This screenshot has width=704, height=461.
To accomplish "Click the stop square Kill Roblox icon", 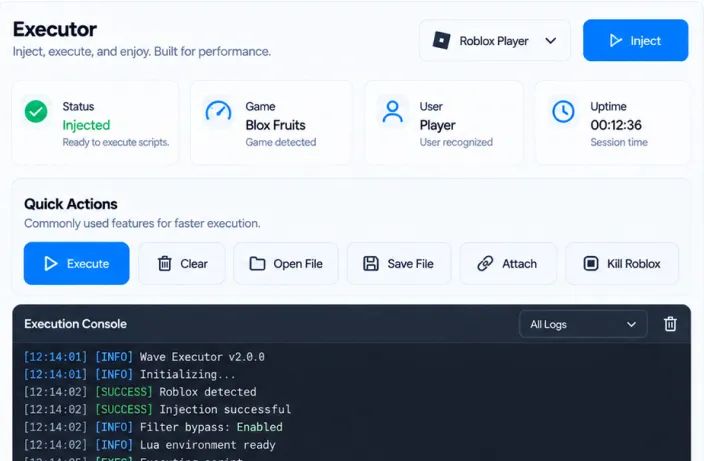I will tap(591, 263).
